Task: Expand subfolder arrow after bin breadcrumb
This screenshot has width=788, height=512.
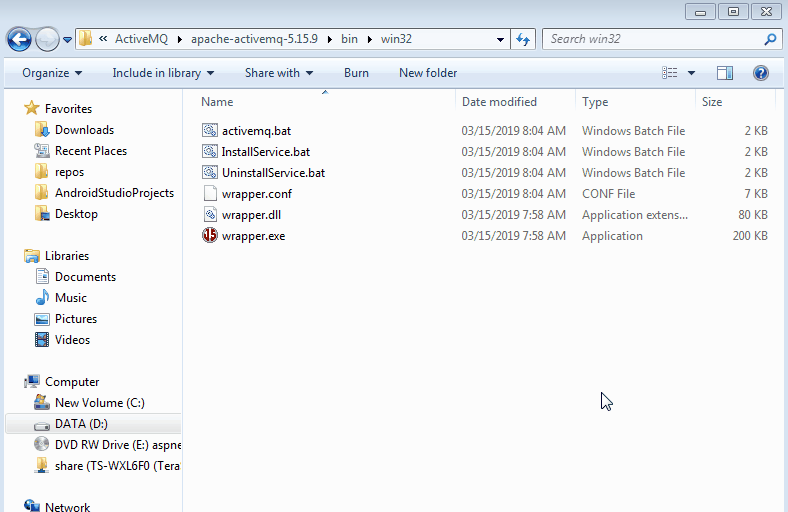Action: (370, 39)
